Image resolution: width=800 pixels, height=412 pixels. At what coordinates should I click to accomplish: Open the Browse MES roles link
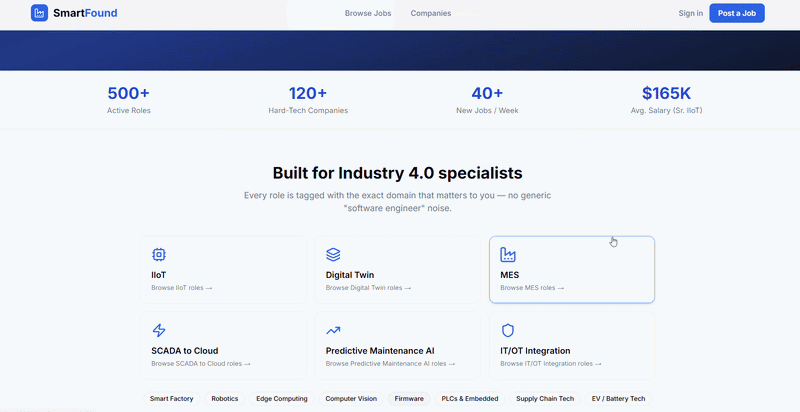point(532,288)
